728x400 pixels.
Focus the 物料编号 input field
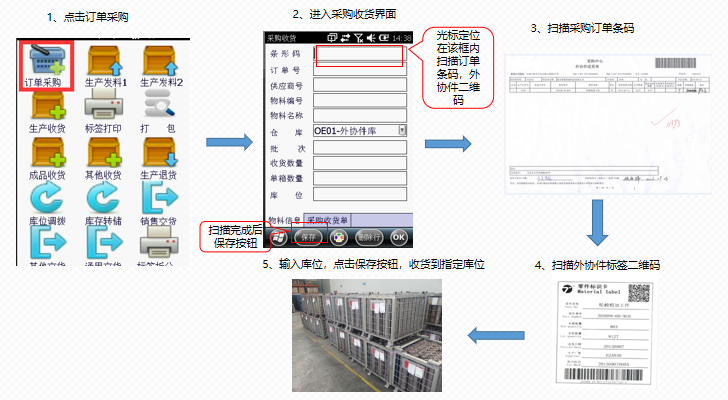point(360,100)
